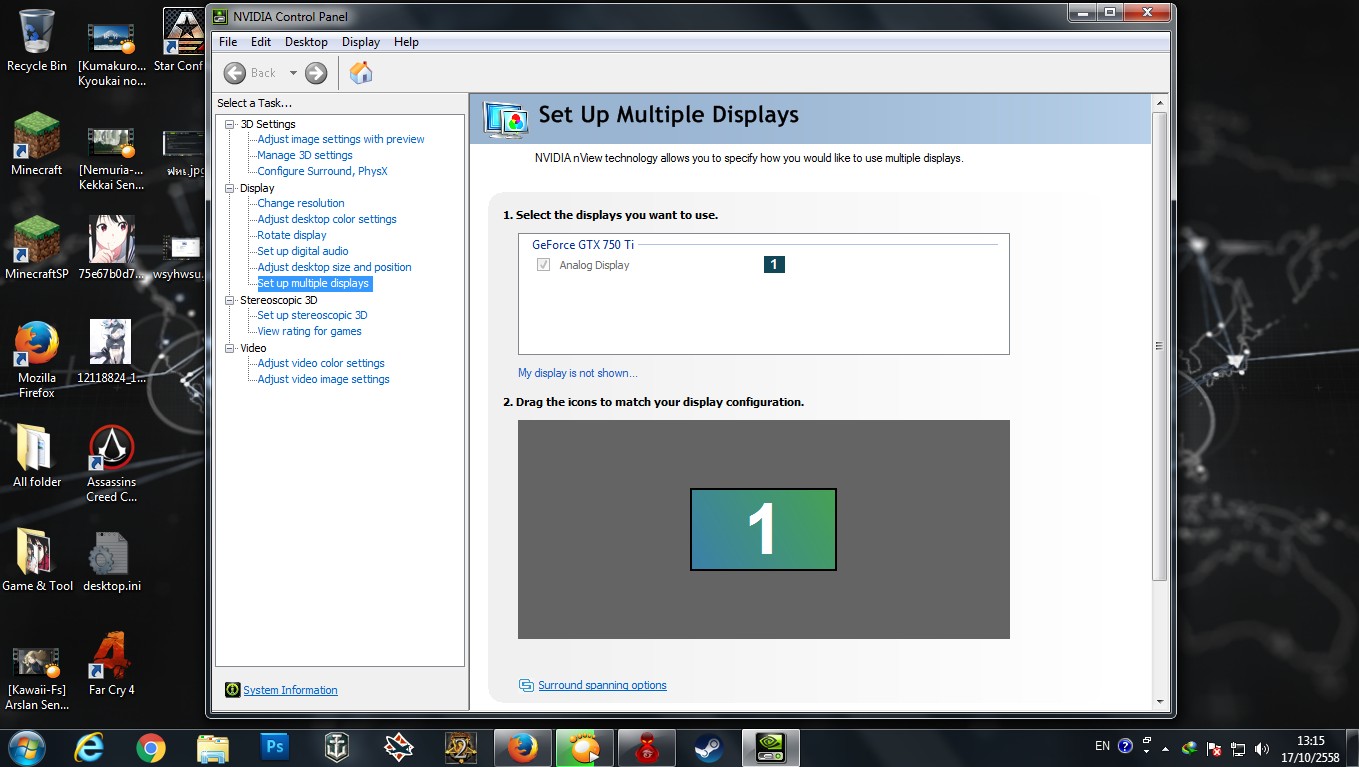Click the Forward arrow button in the toolbar

(x=316, y=73)
